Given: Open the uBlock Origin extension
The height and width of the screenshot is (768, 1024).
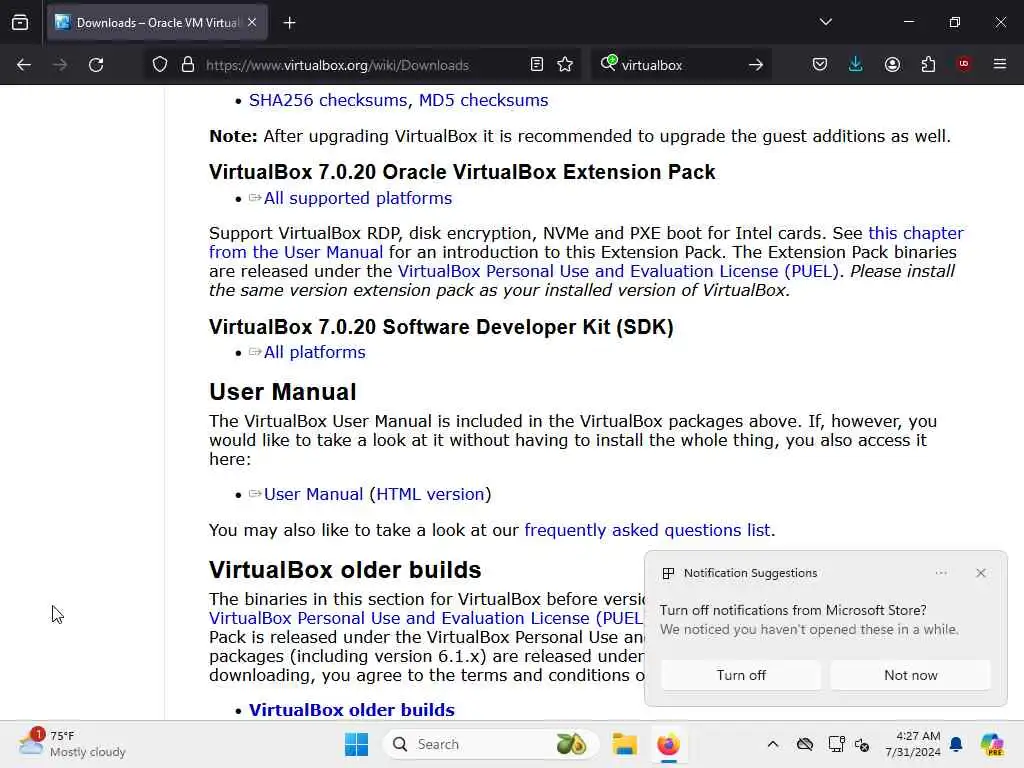Looking at the screenshot, I should (x=964, y=64).
